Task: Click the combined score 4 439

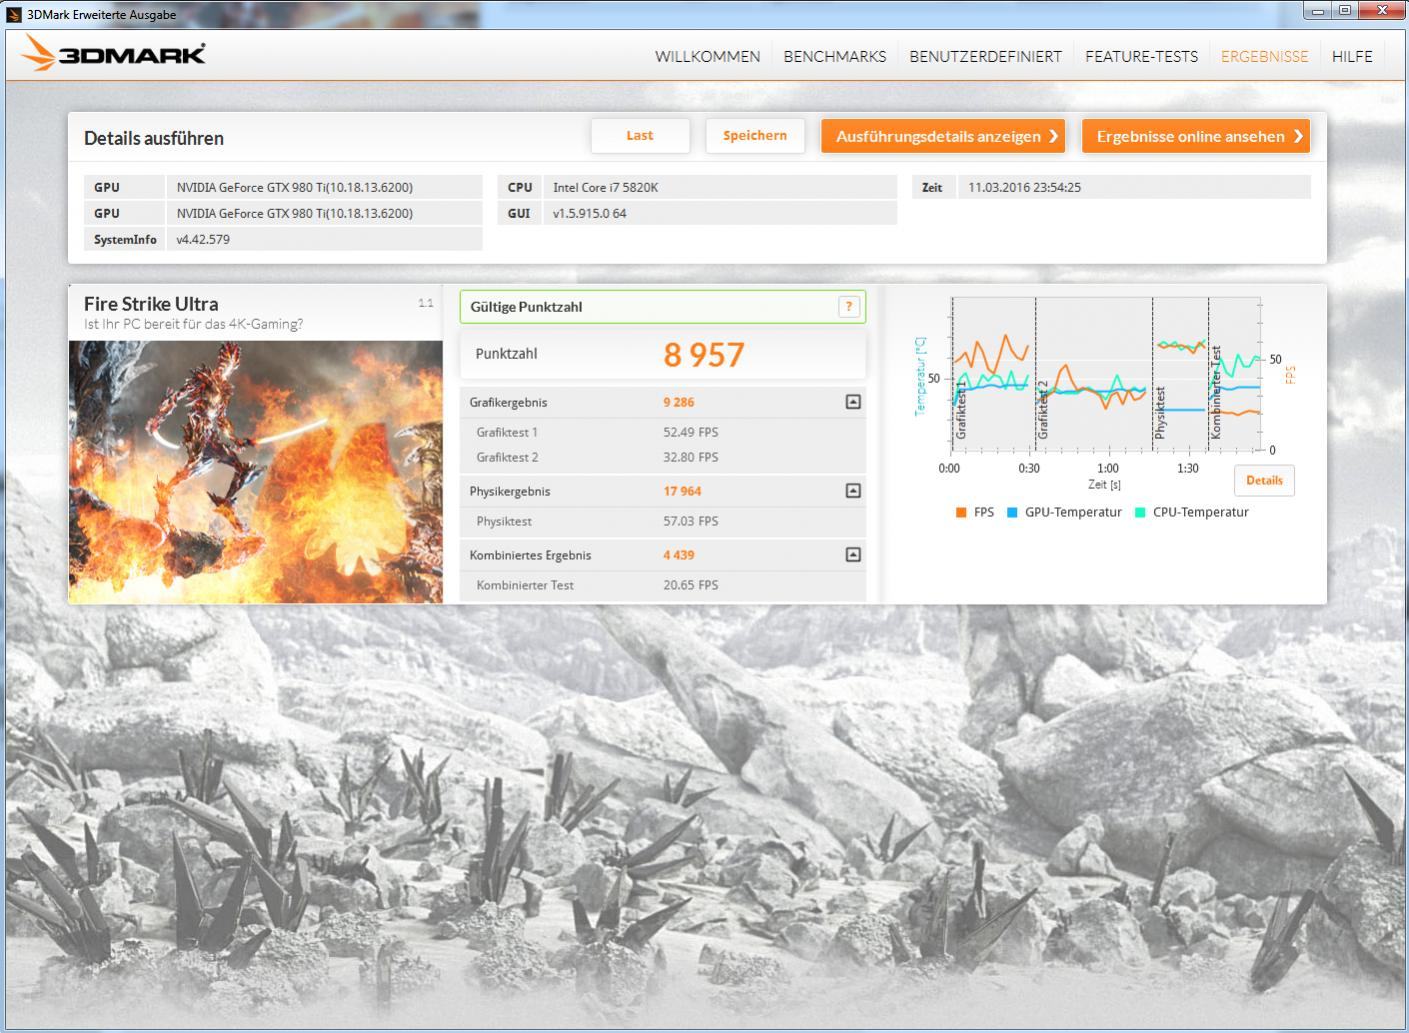Action: [678, 555]
